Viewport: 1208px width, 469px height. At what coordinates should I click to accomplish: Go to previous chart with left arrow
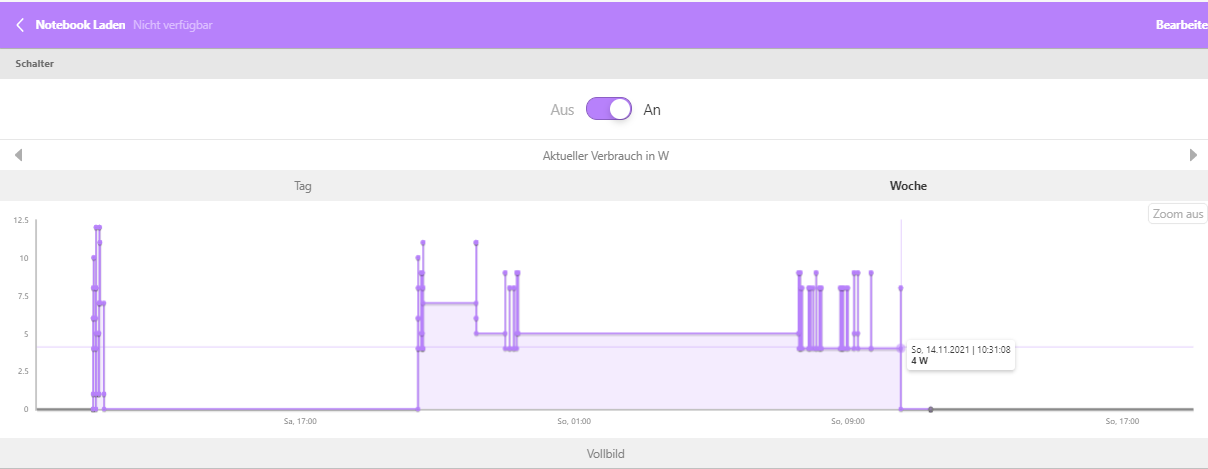[18, 155]
